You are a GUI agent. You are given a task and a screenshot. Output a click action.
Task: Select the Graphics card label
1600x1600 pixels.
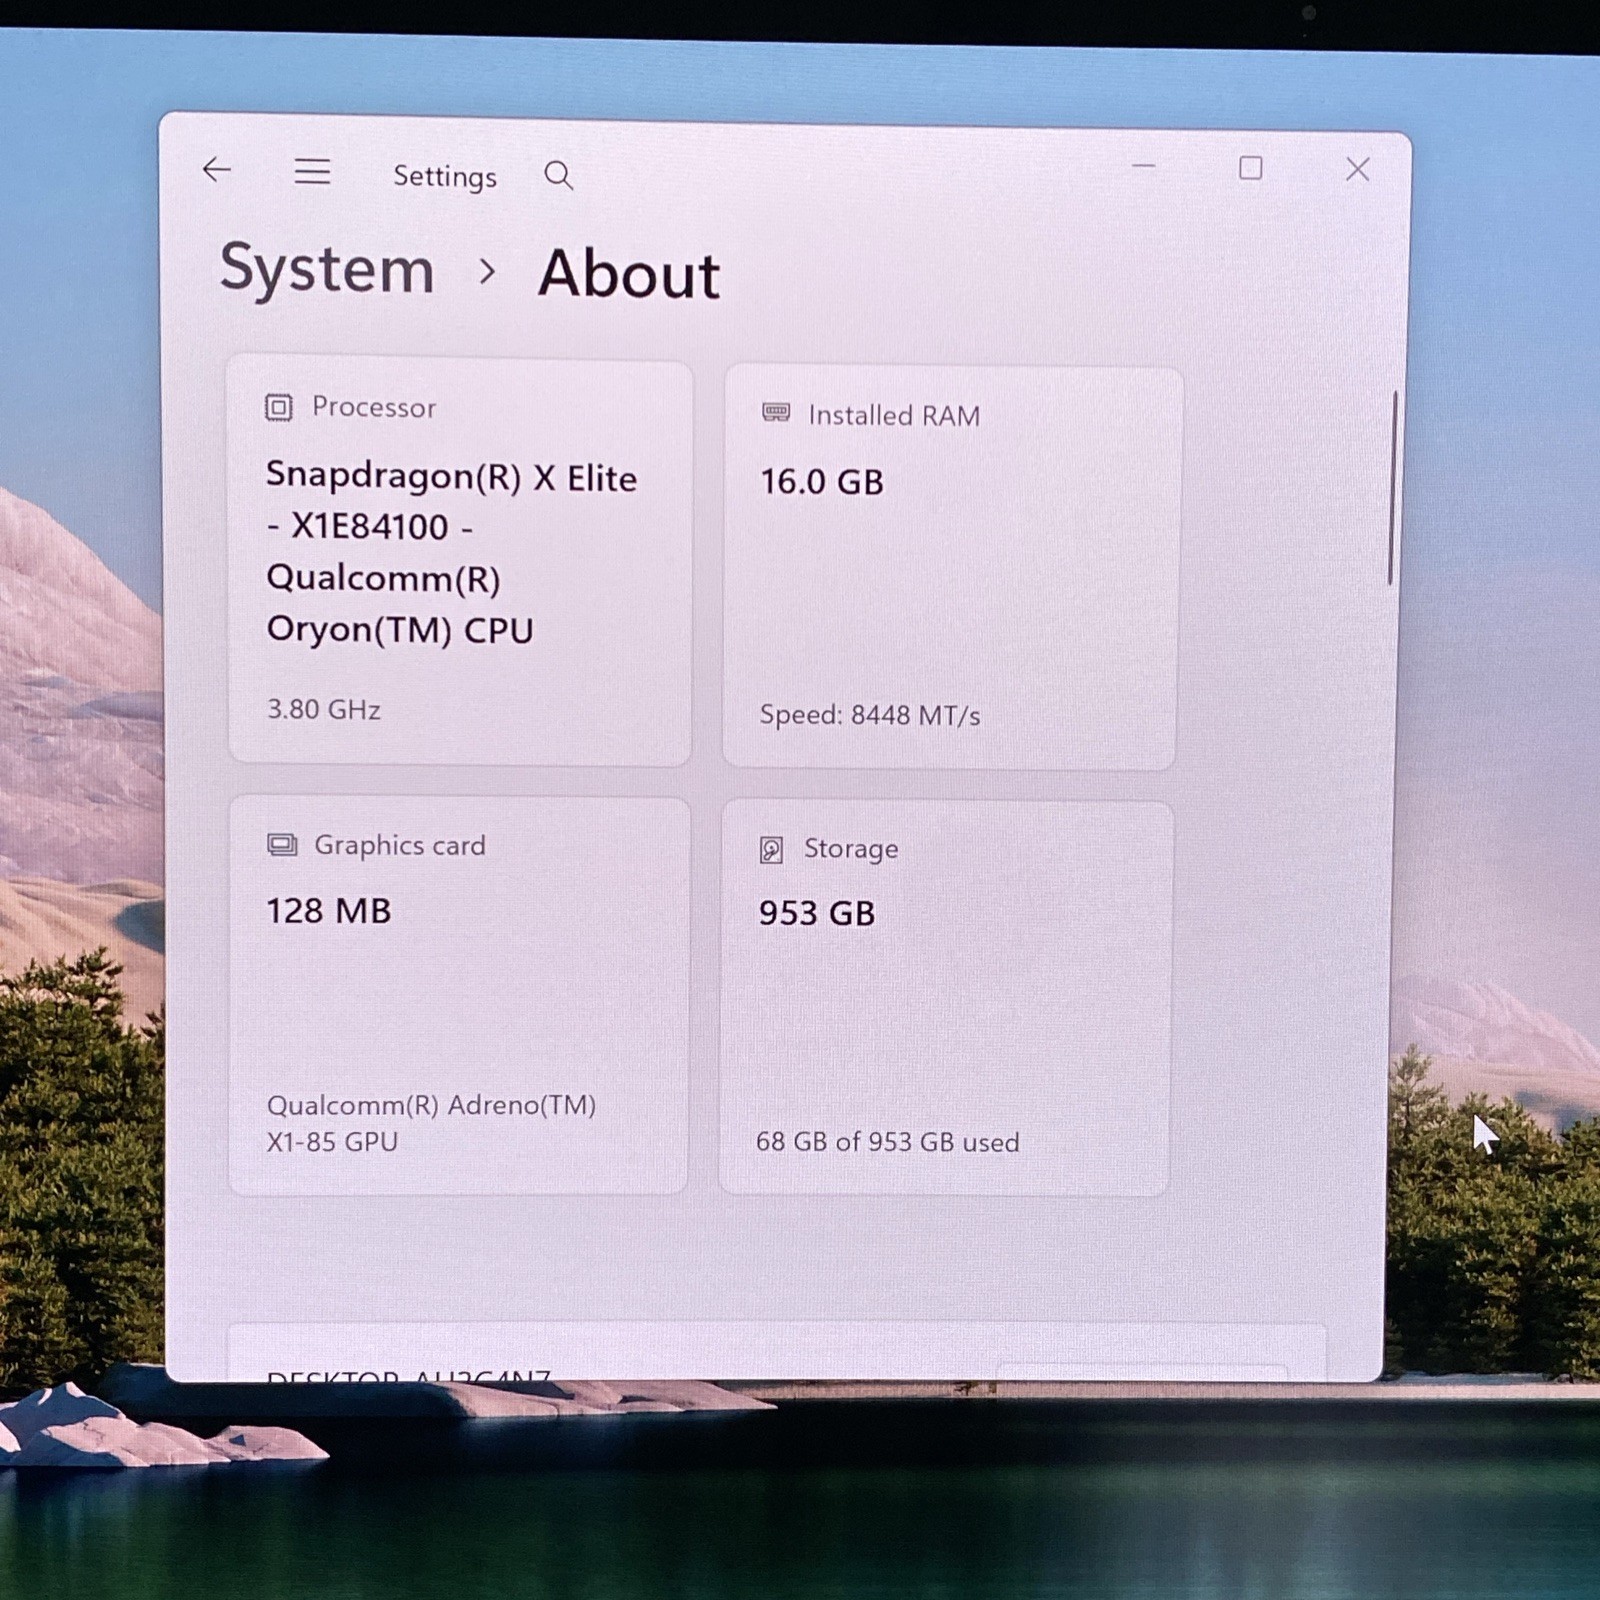coord(400,846)
